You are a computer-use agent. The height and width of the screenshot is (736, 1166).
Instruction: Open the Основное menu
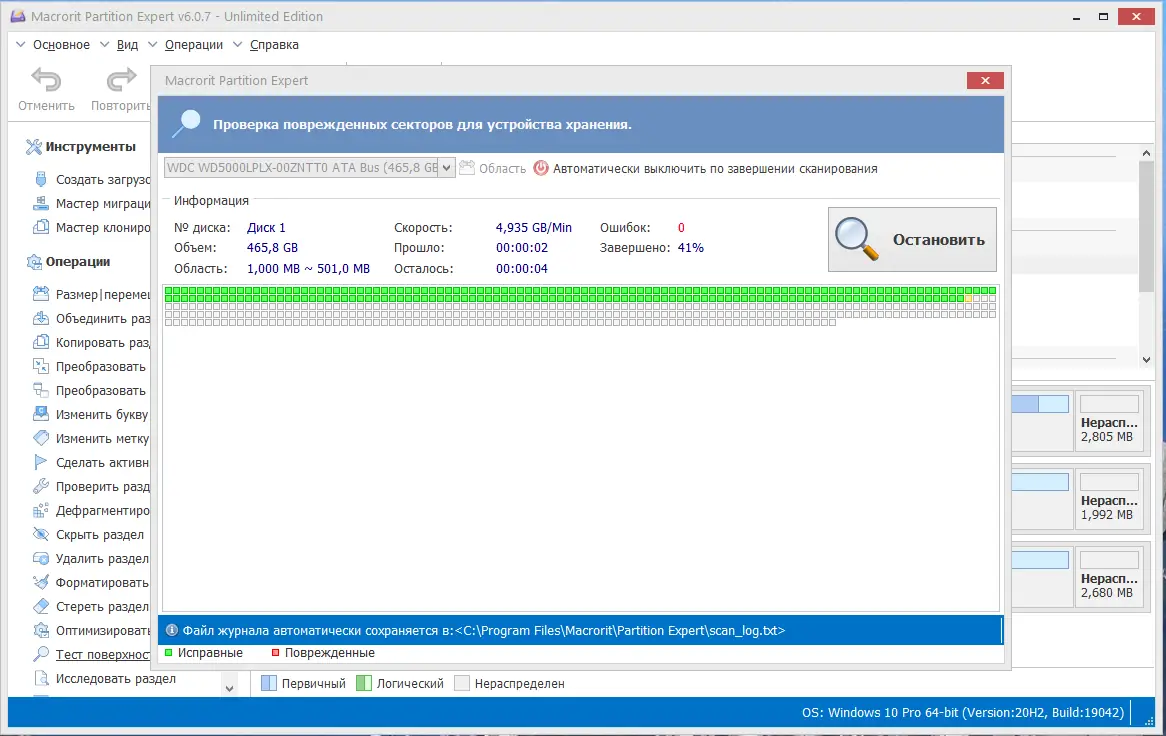[x=61, y=45]
